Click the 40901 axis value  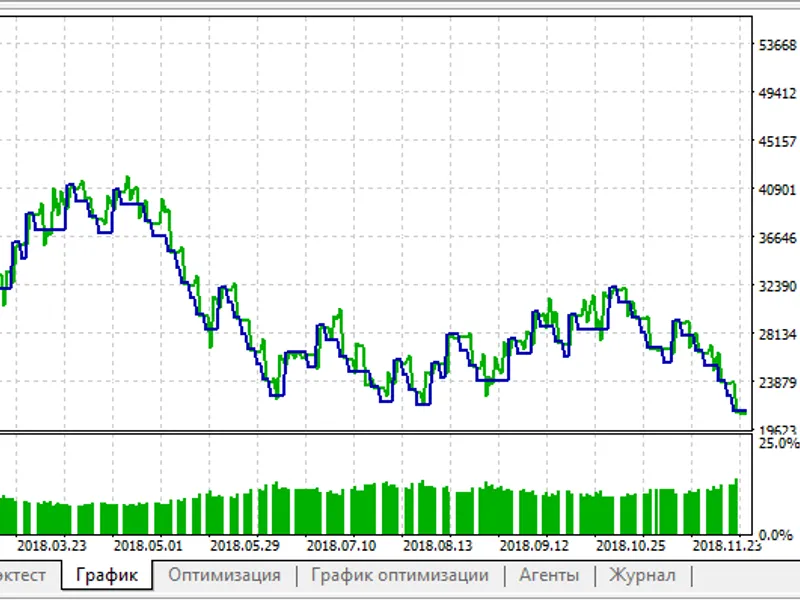pos(778,190)
